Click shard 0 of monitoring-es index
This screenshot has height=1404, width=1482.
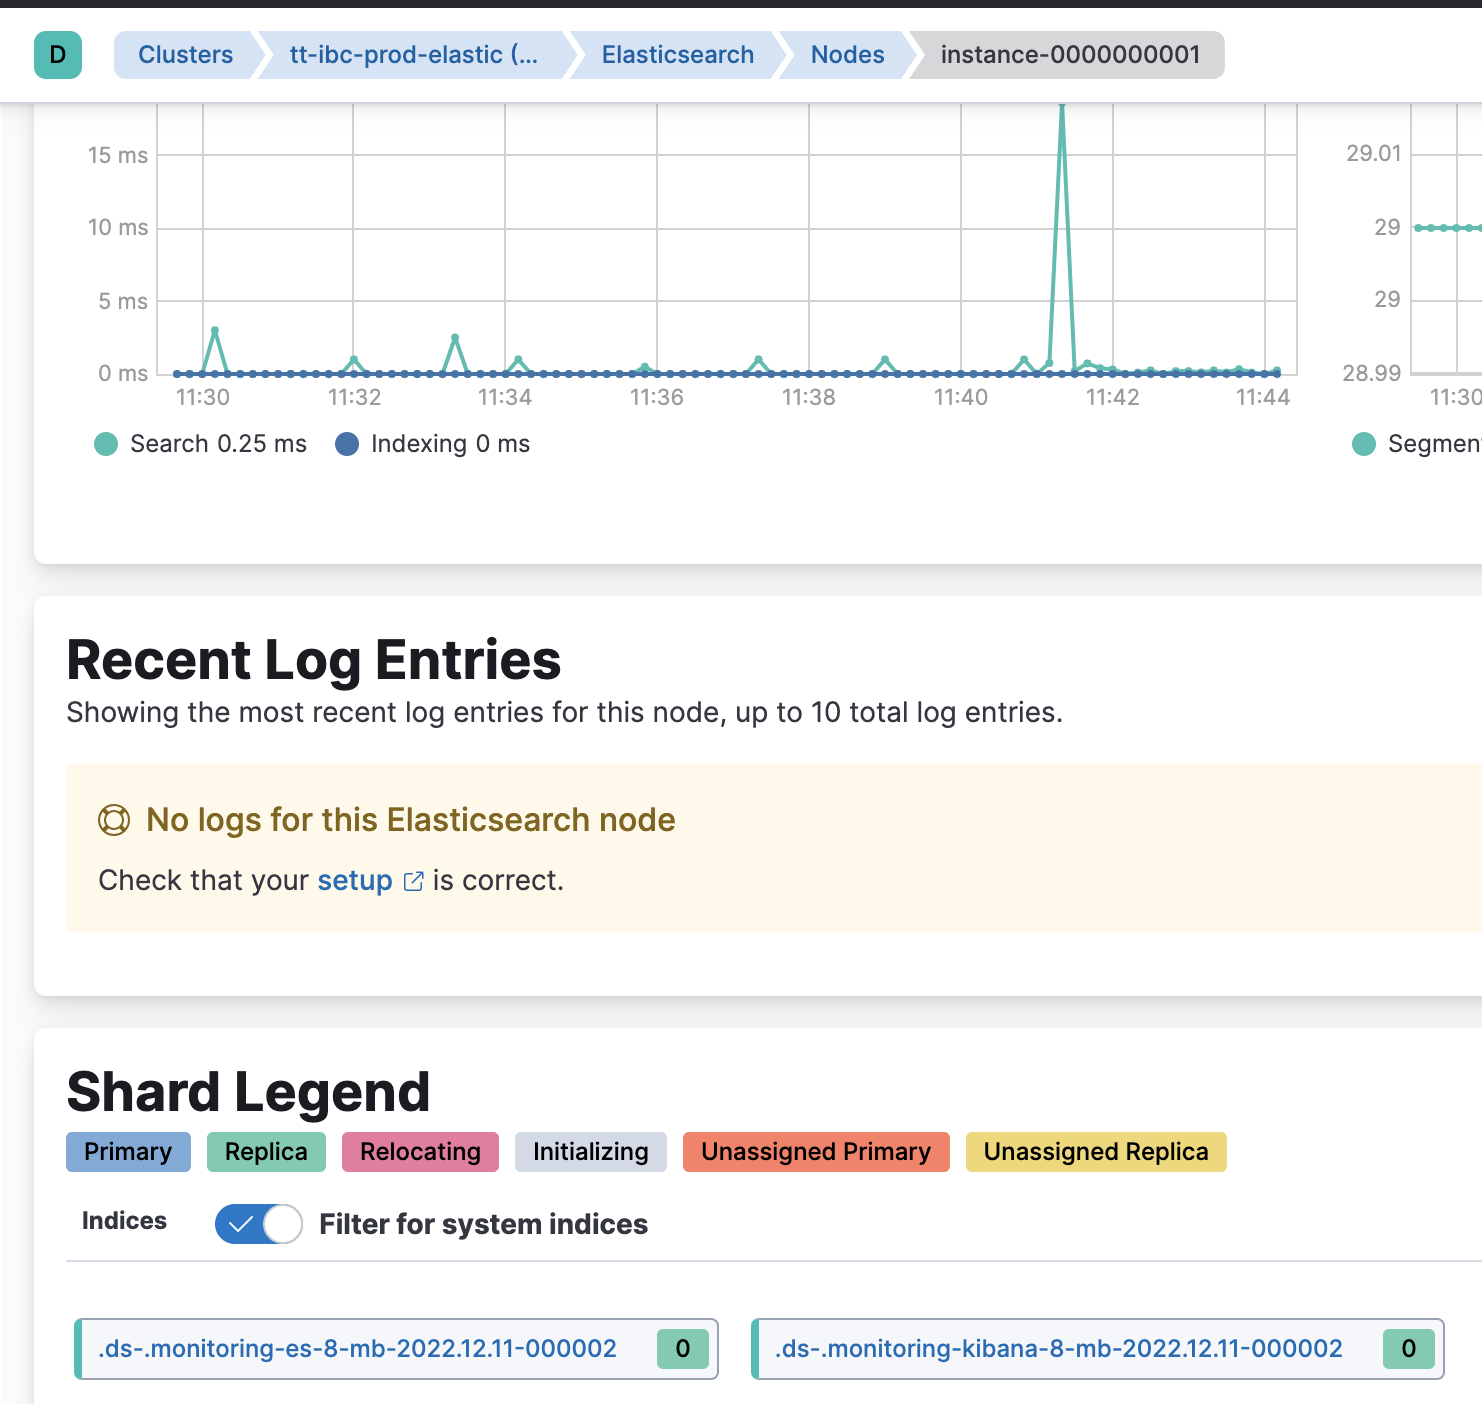[x=683, y=1349]
